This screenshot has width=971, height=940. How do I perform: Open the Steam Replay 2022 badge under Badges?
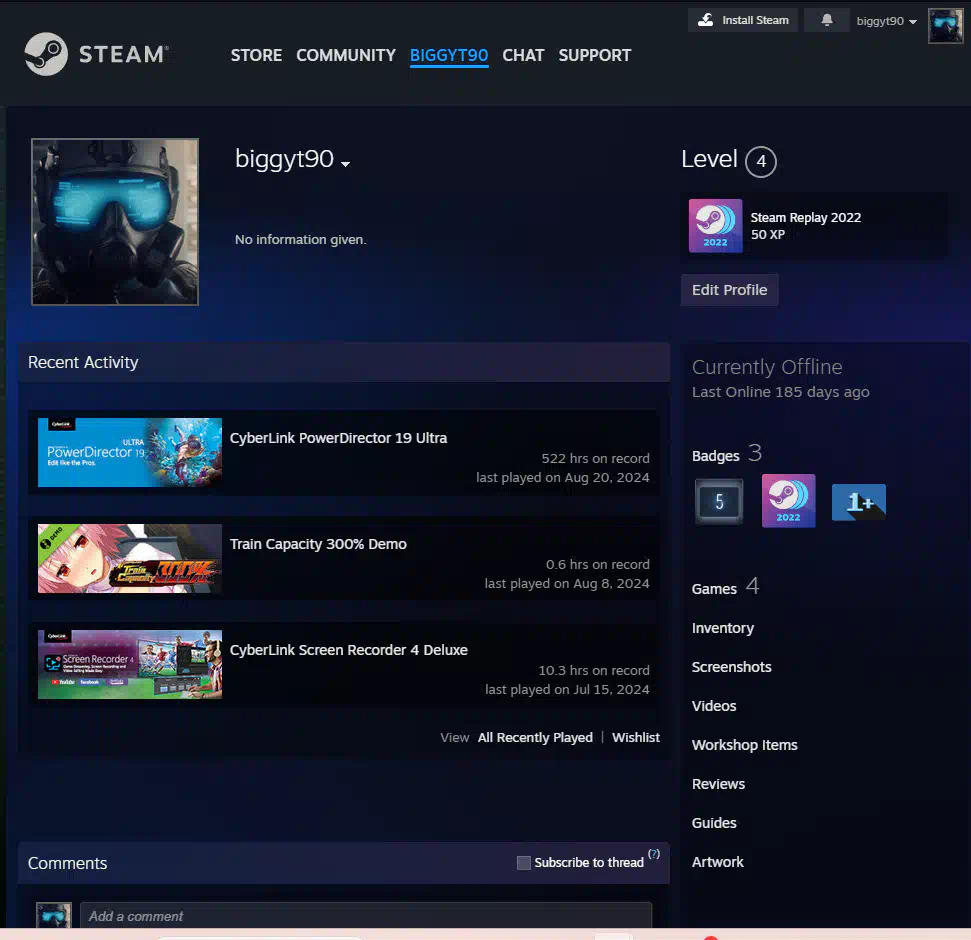coord(788,501)
